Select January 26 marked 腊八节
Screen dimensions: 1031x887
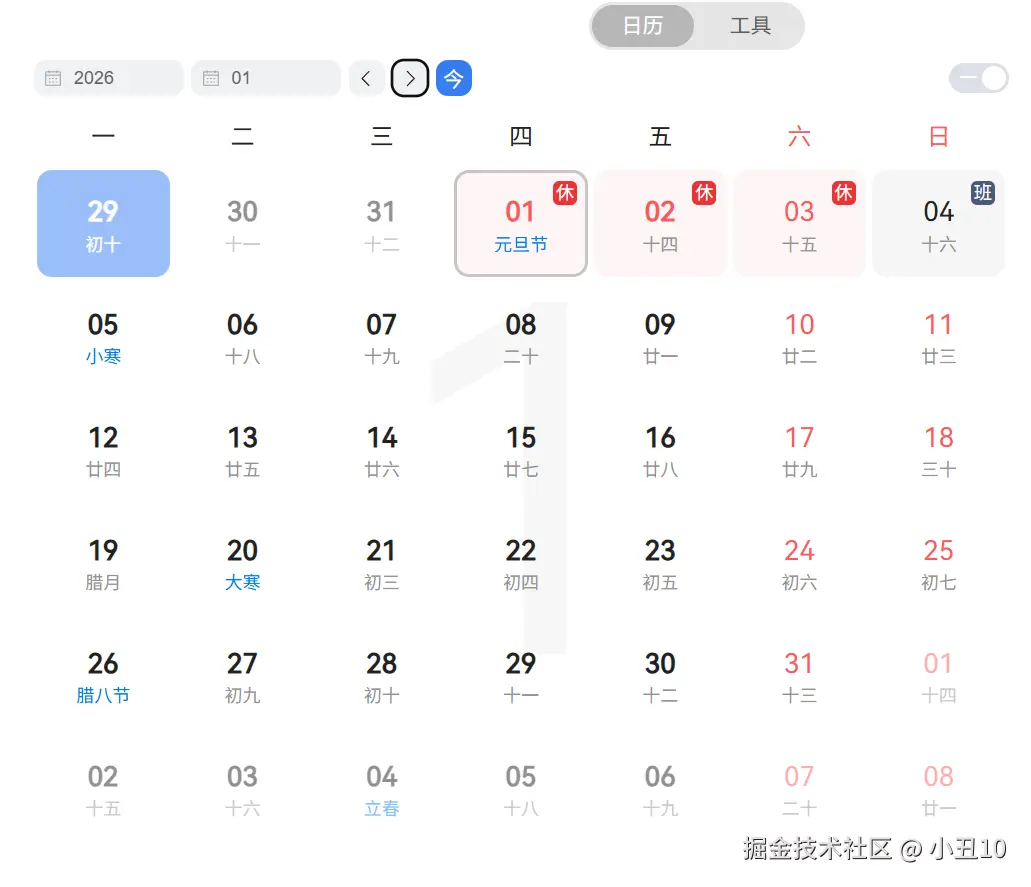[103, 676]
